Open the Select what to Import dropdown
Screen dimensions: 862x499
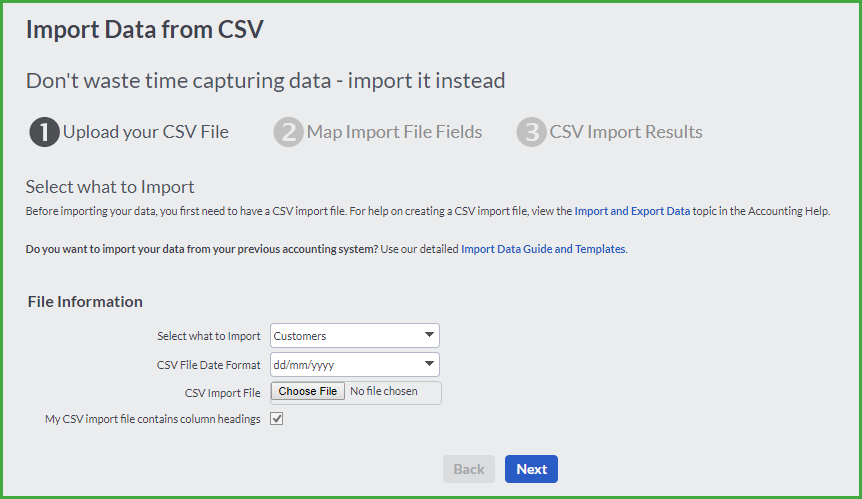[x=355, y=336]
